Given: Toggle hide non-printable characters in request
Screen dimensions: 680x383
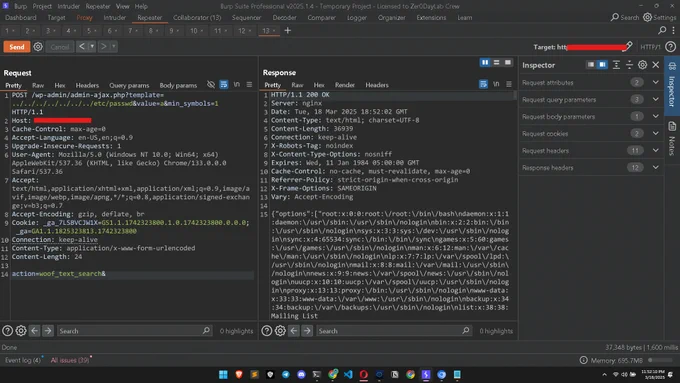Looking at the screenshot, I should (211, 85).
